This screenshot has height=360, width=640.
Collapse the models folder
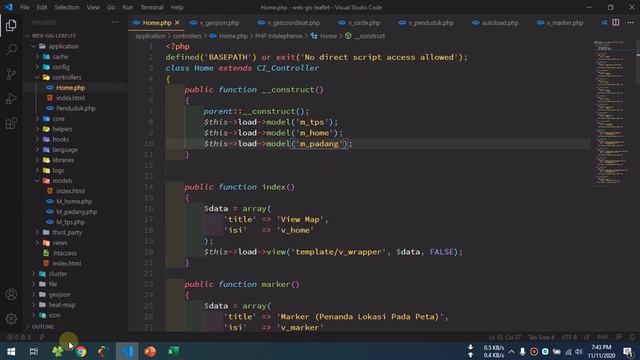(x=62, y=180)
